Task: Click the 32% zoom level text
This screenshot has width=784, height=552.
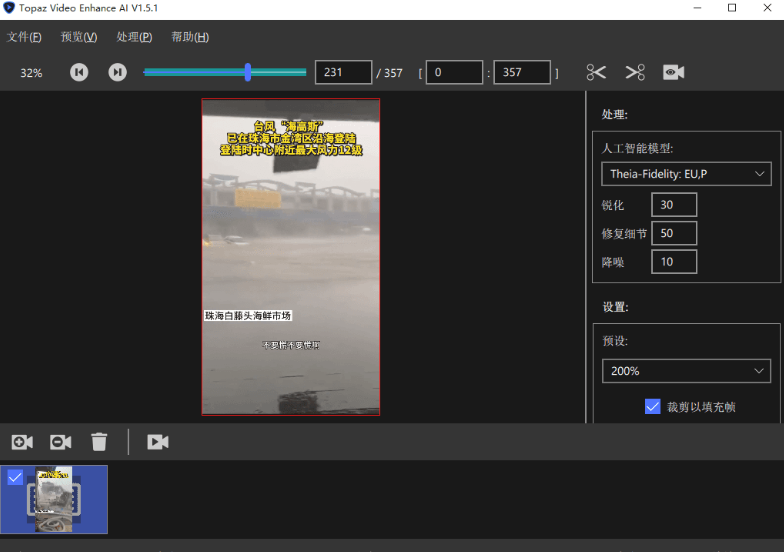Action: [31, 73]
